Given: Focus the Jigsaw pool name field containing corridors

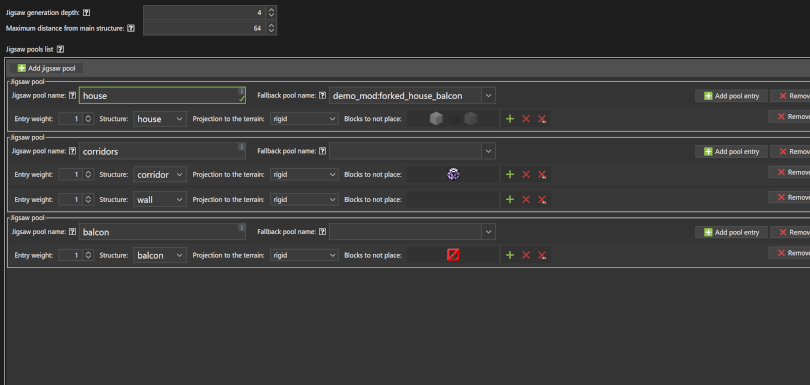Looking at the screenshot, I should [162, 151].
